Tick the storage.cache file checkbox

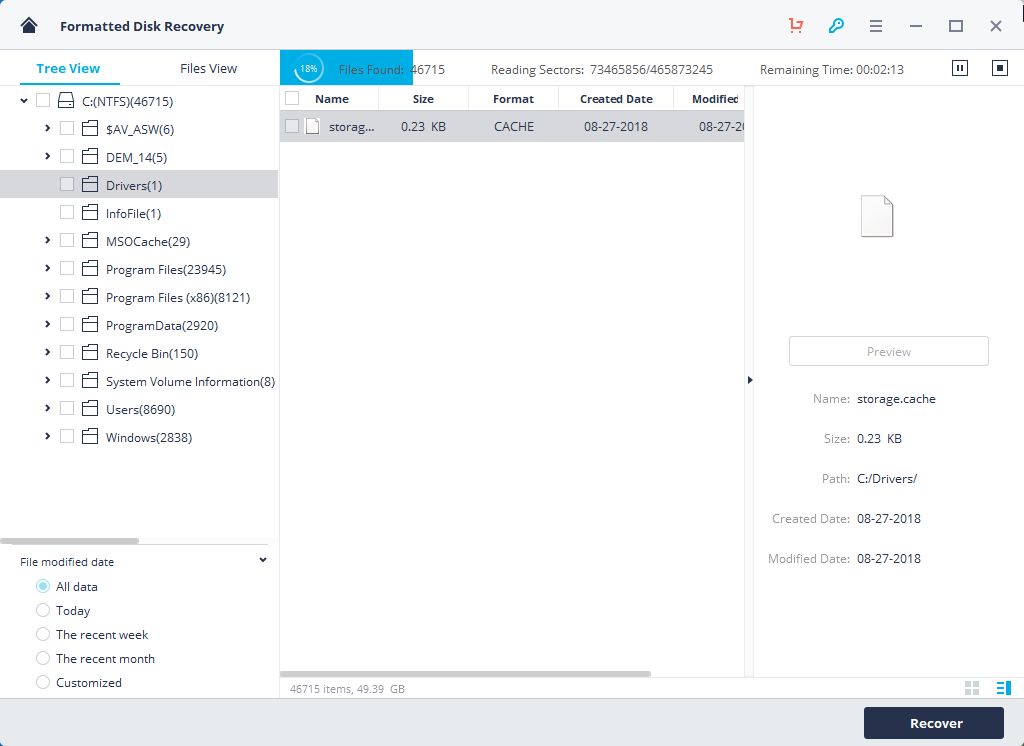tap(292, 126)
